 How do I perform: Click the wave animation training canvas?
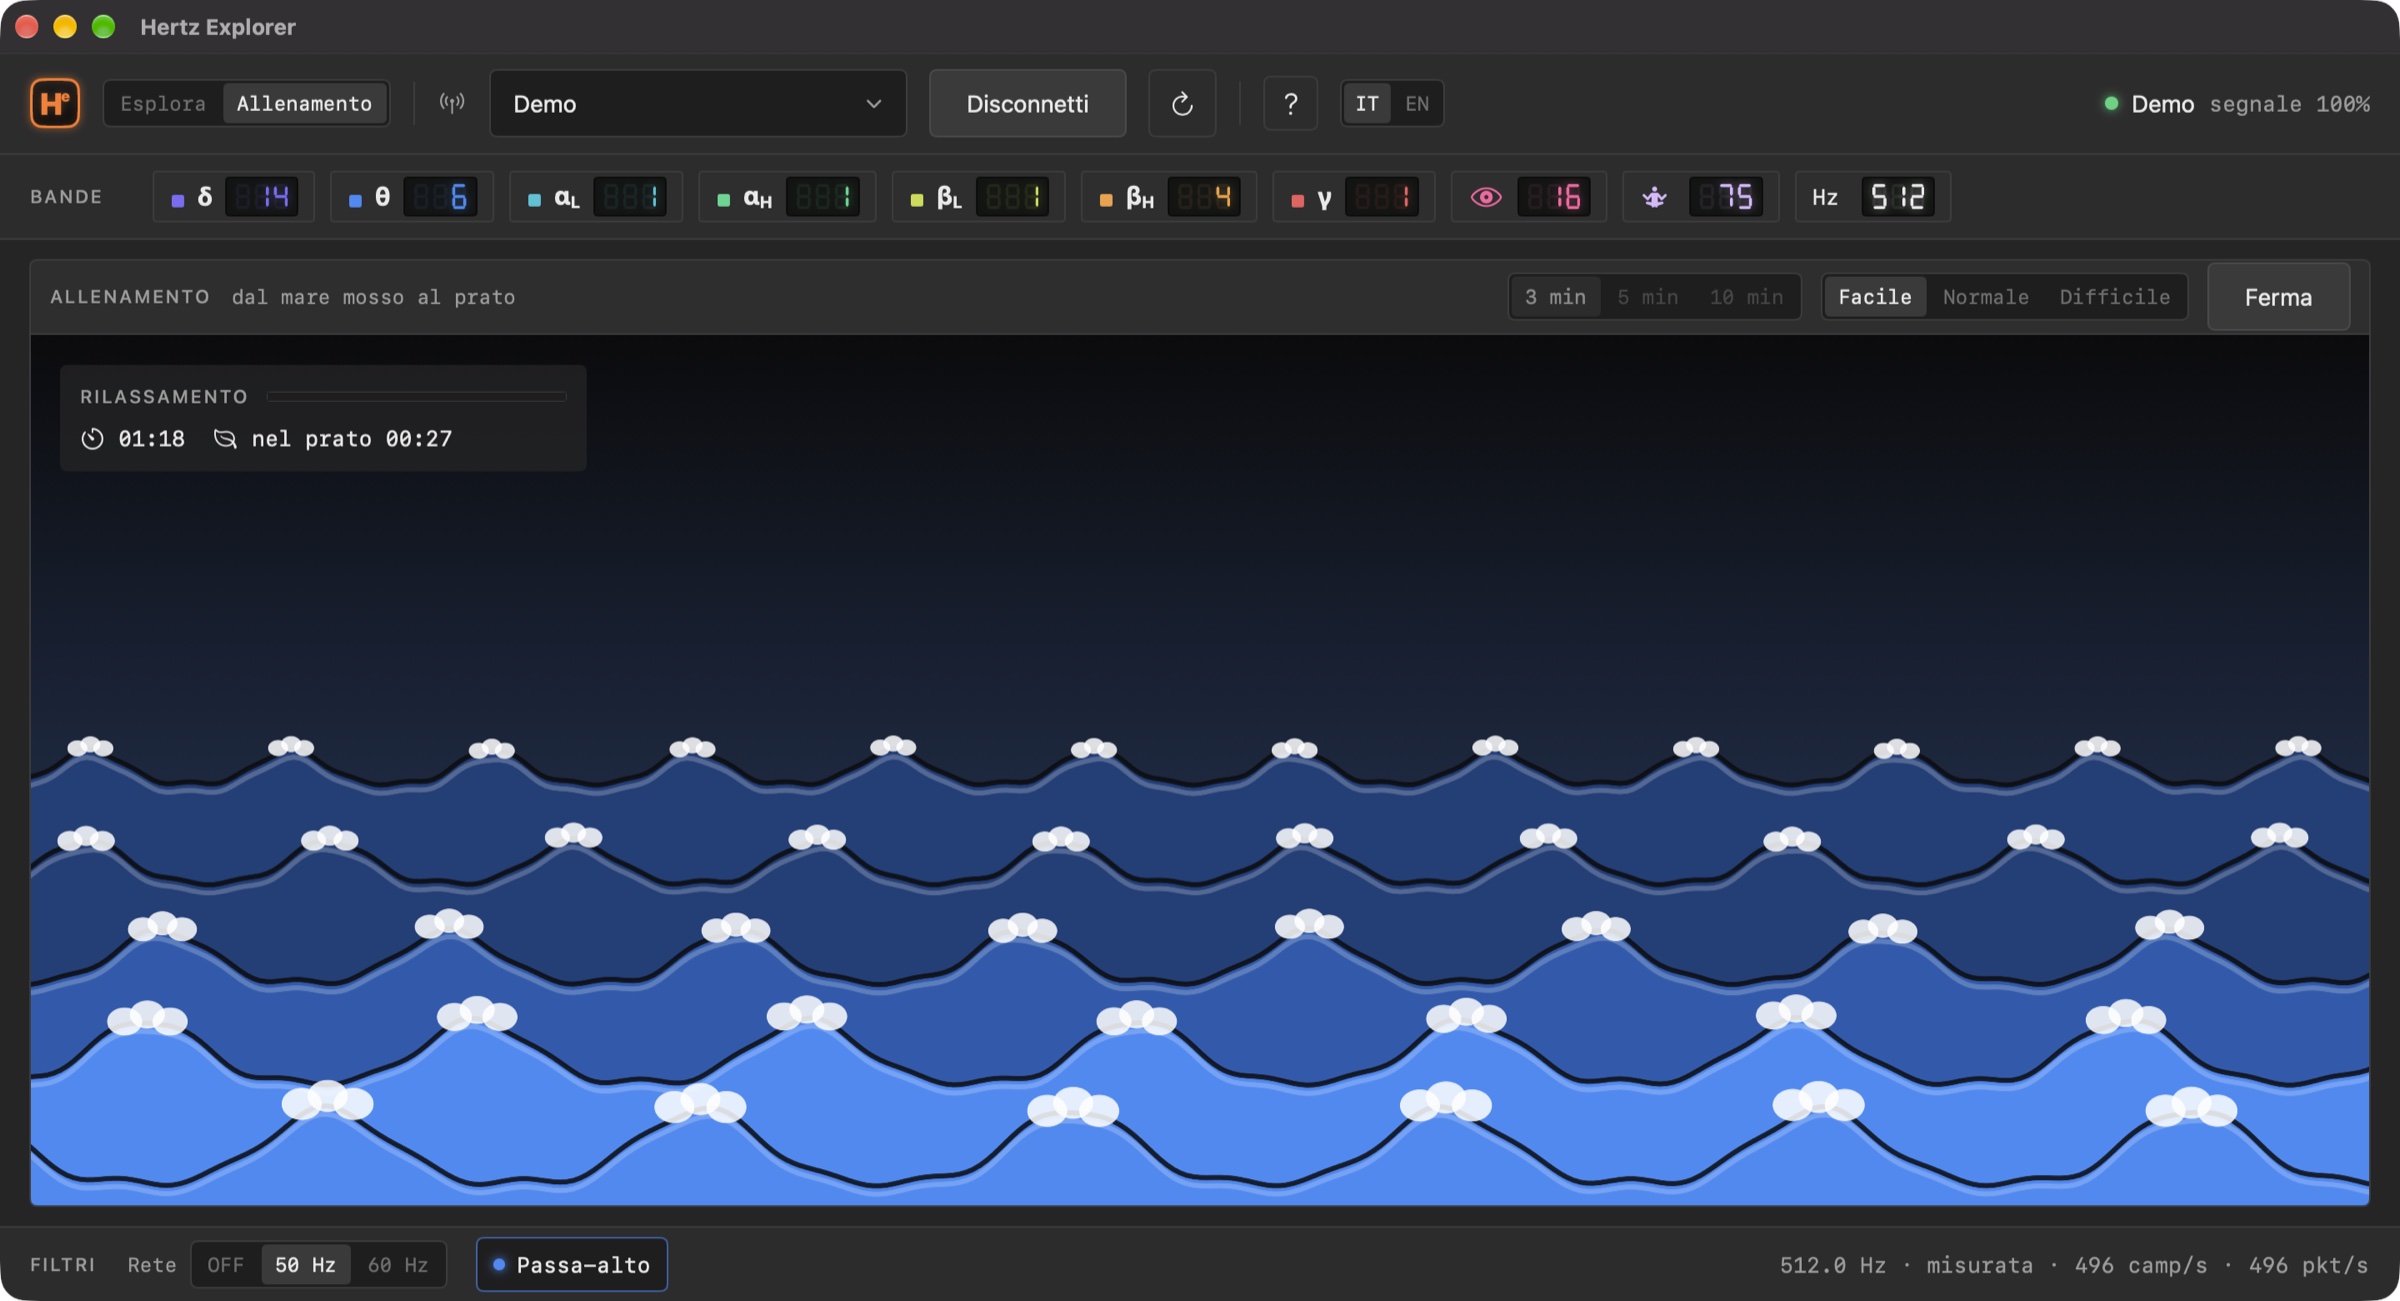pyautogui.click(x=1200, y=770)
